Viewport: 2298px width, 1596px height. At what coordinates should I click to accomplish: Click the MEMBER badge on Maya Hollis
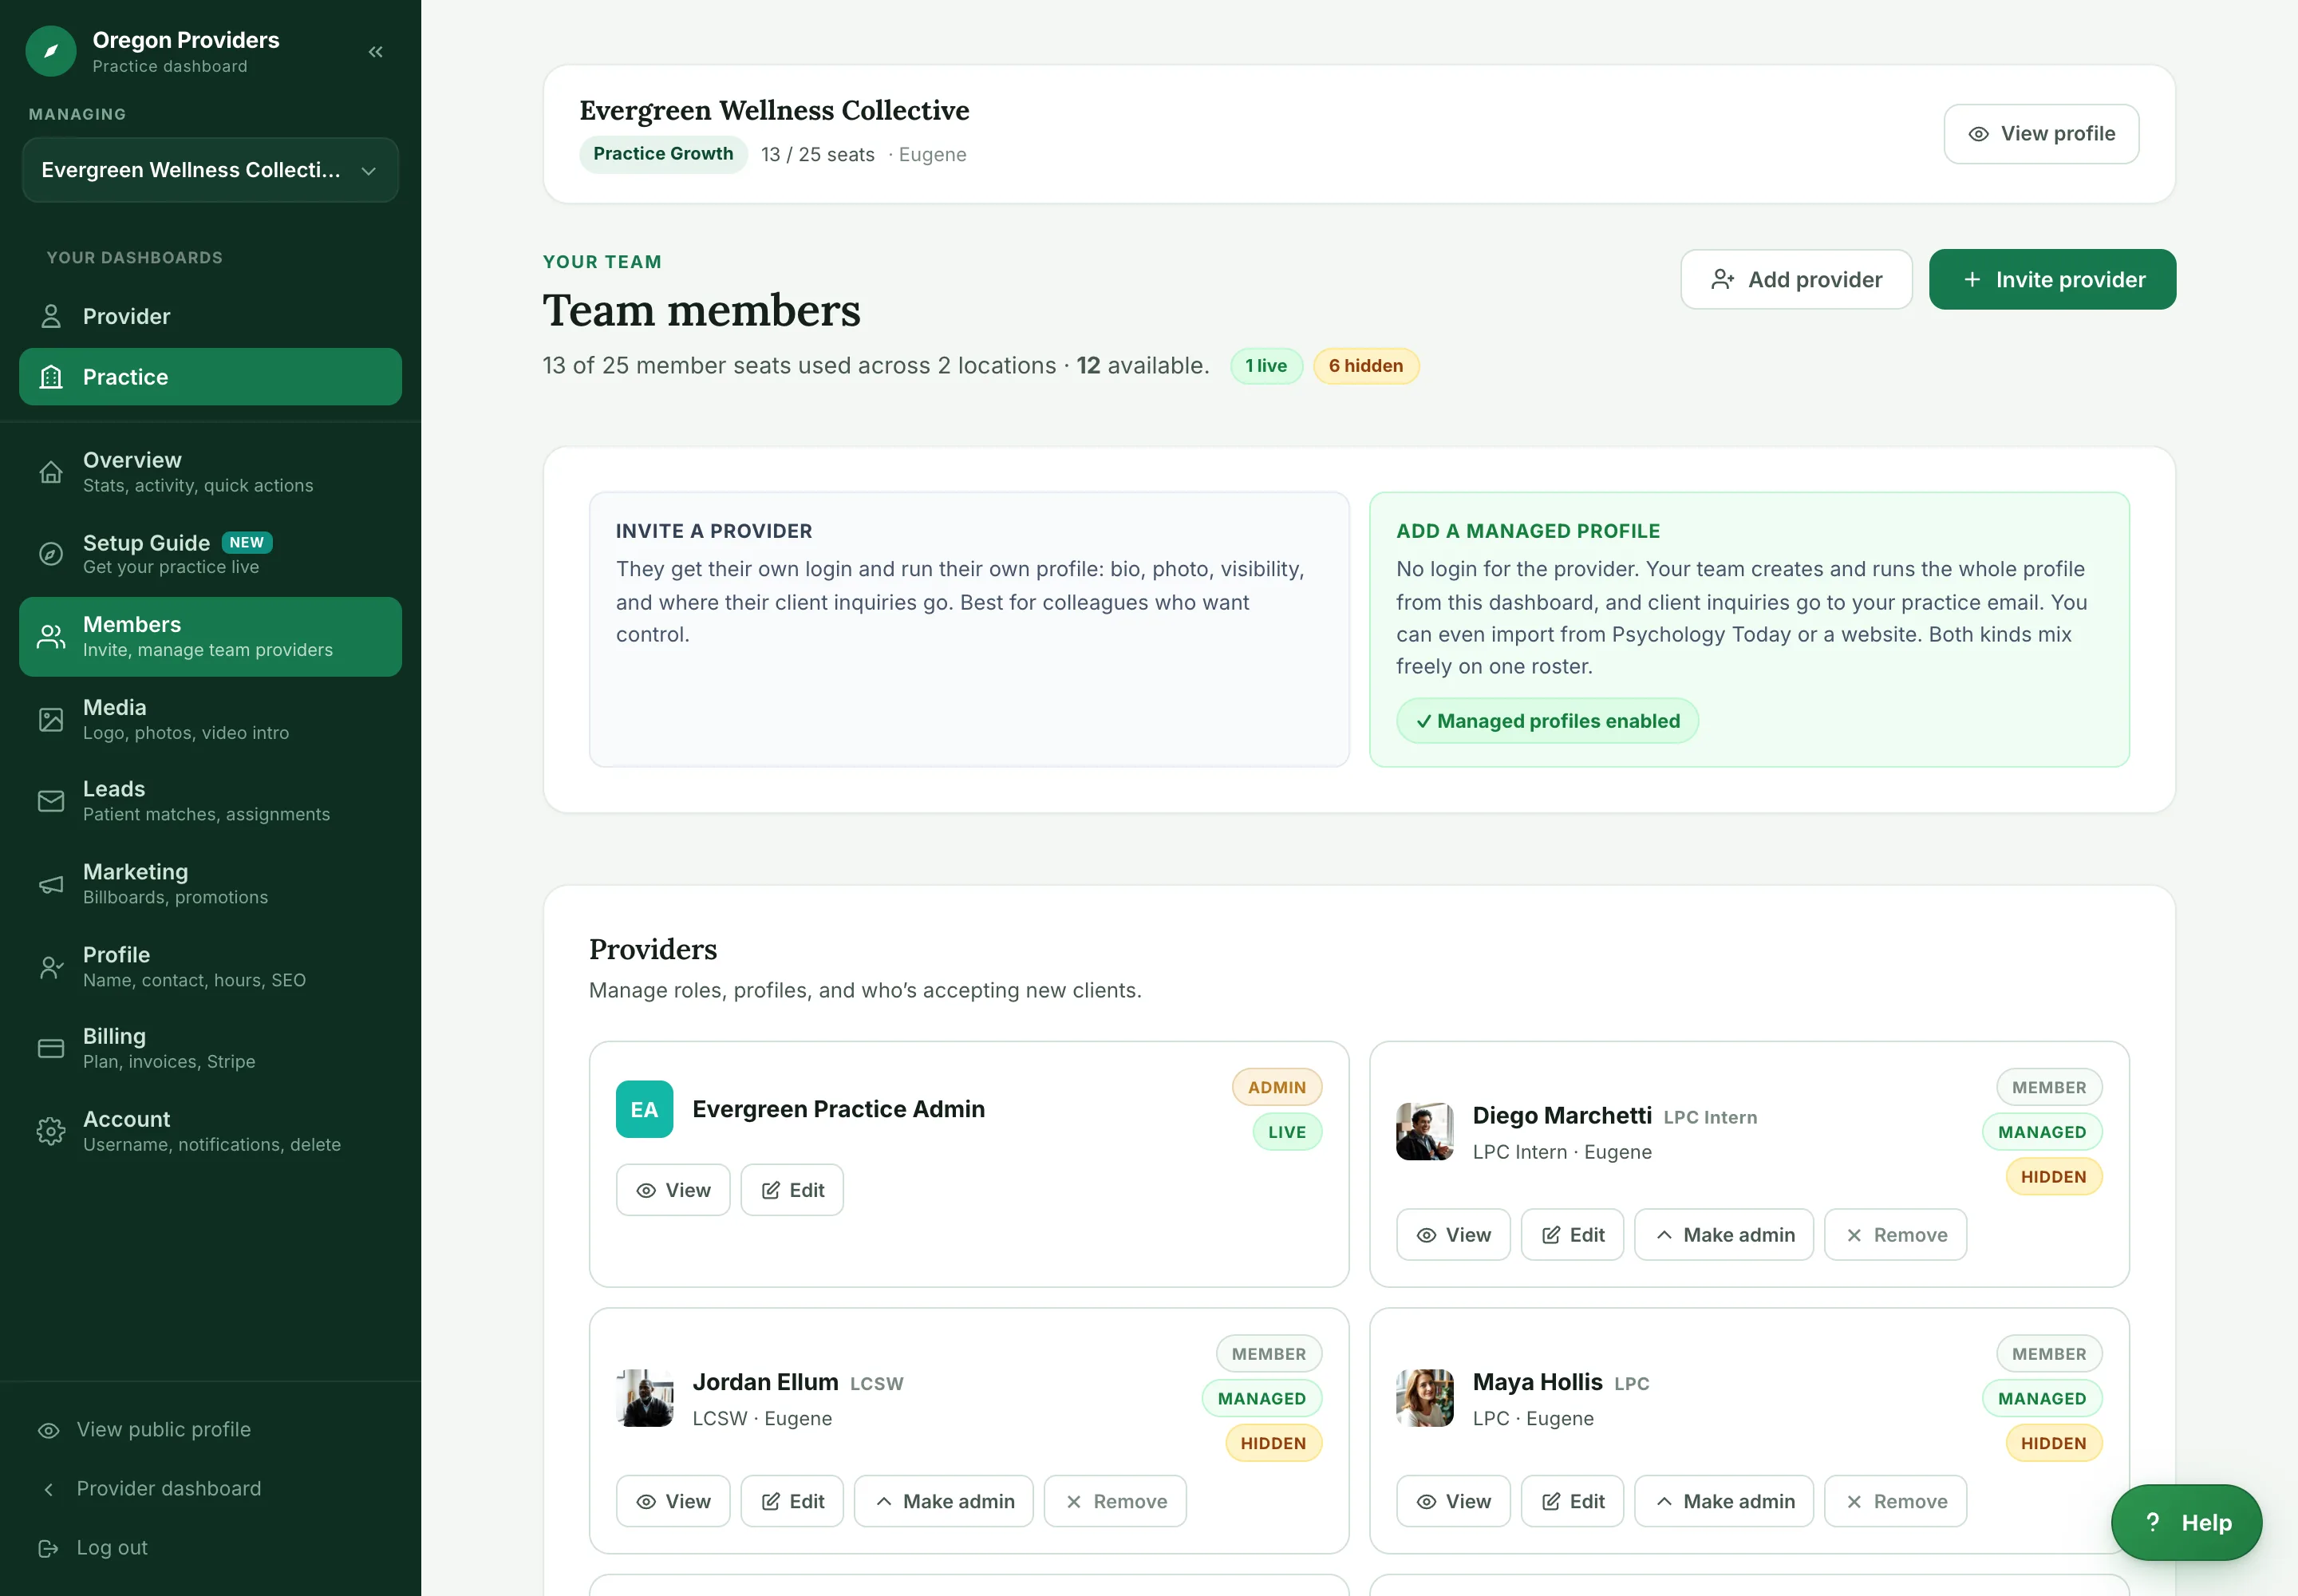coord(2049,1354)
